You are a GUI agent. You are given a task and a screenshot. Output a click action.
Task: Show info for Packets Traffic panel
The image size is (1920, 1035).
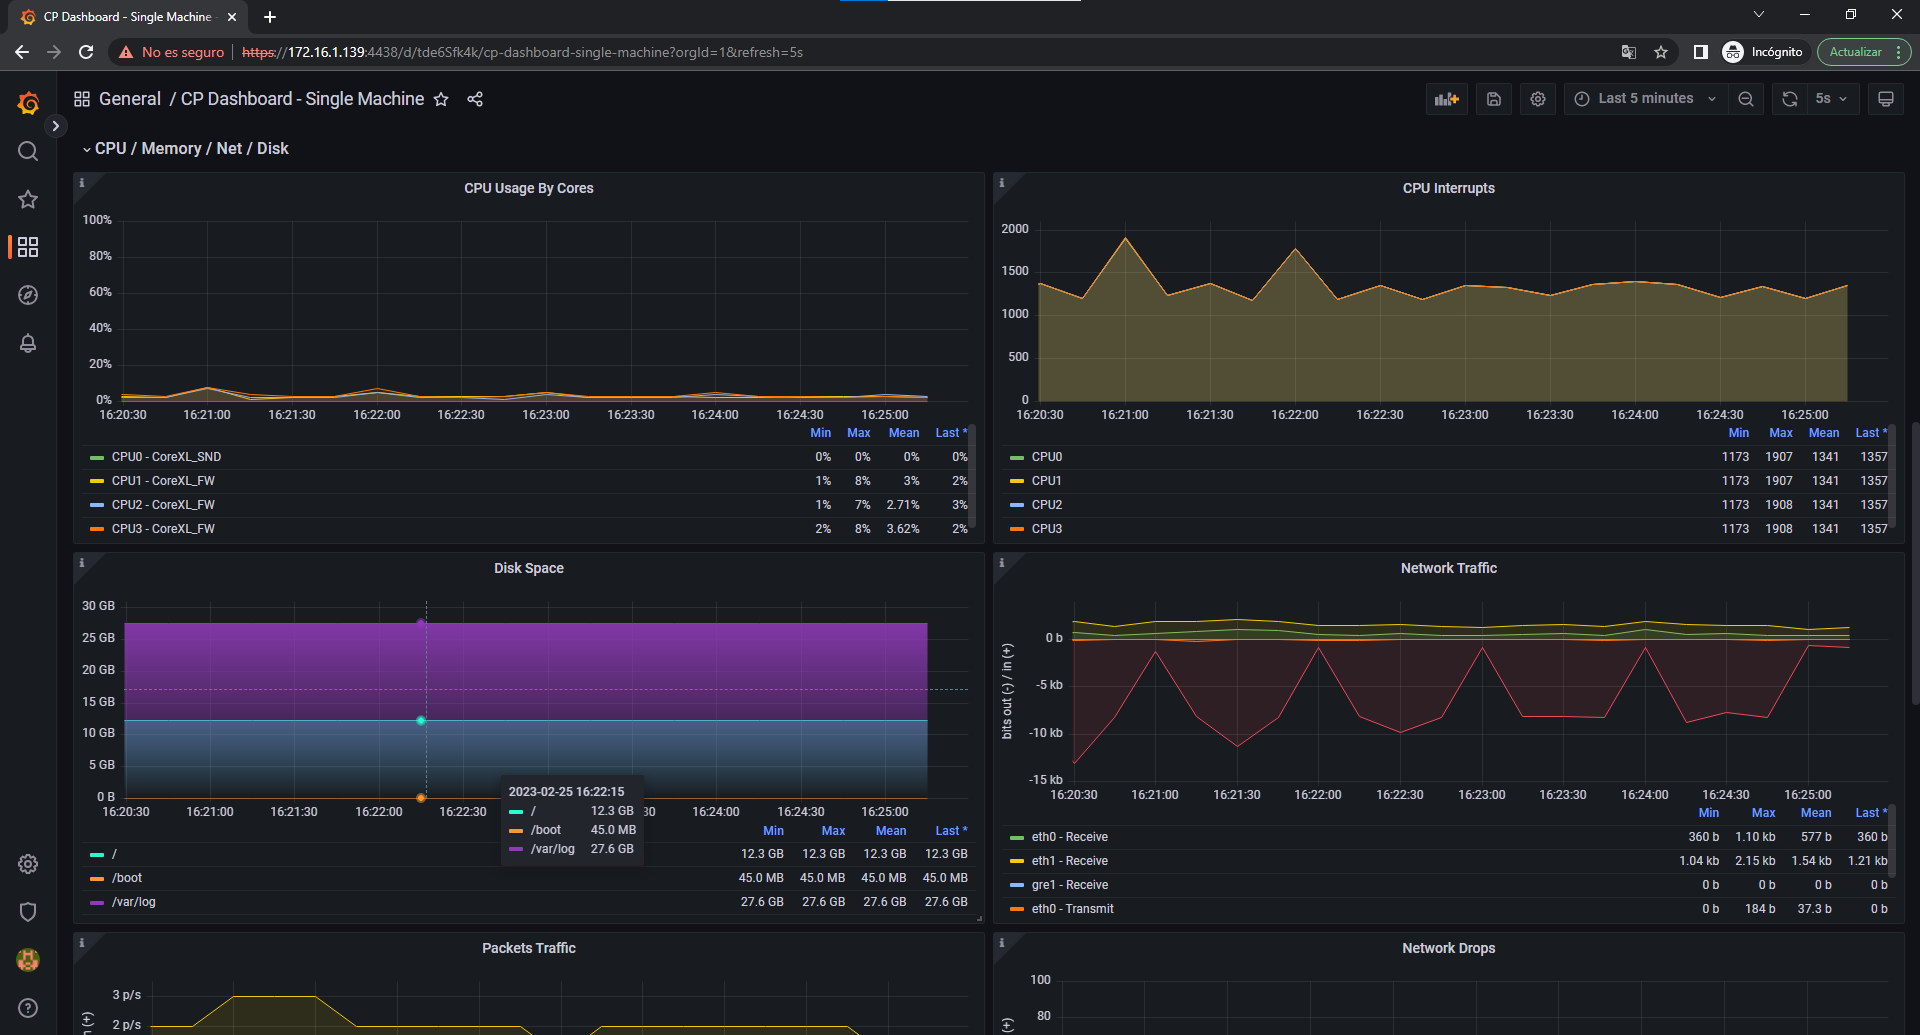(82, 943)
